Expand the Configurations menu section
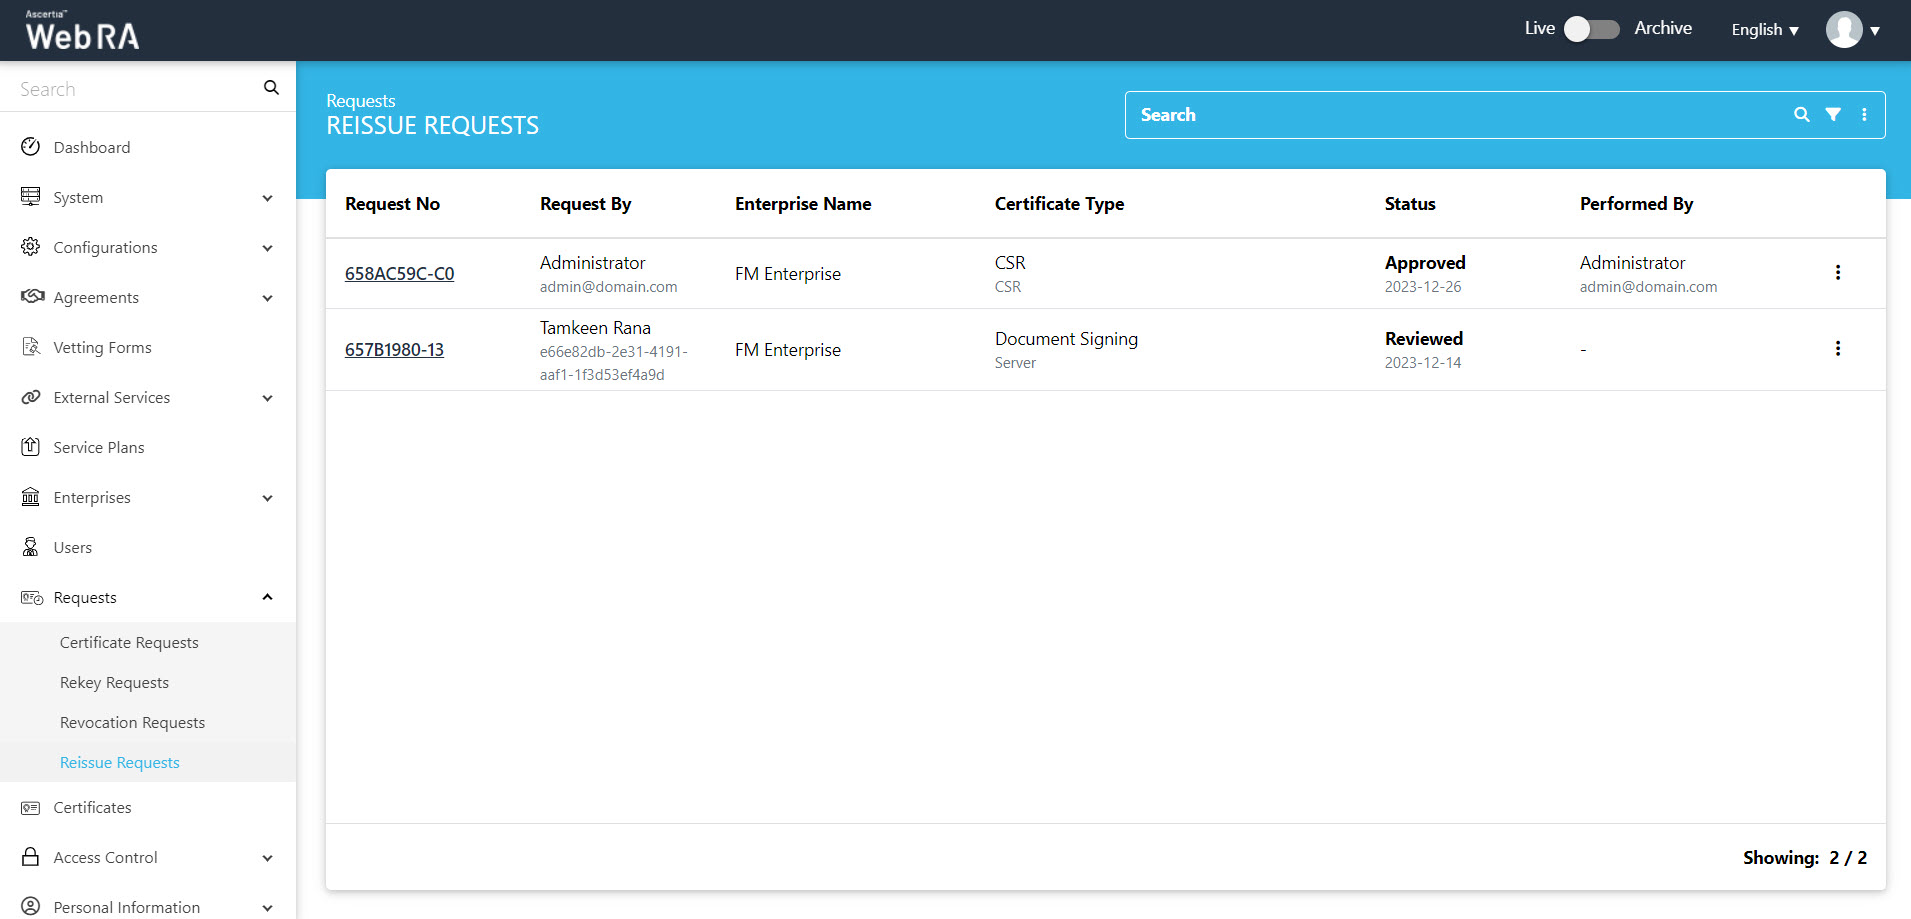This screenshot has width=1911, height=919. [x=267, y=248]
